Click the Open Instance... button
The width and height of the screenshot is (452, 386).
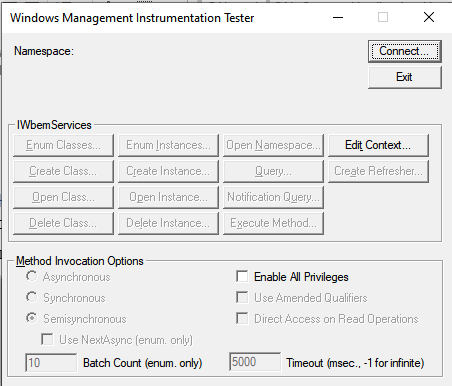point(168,197)
